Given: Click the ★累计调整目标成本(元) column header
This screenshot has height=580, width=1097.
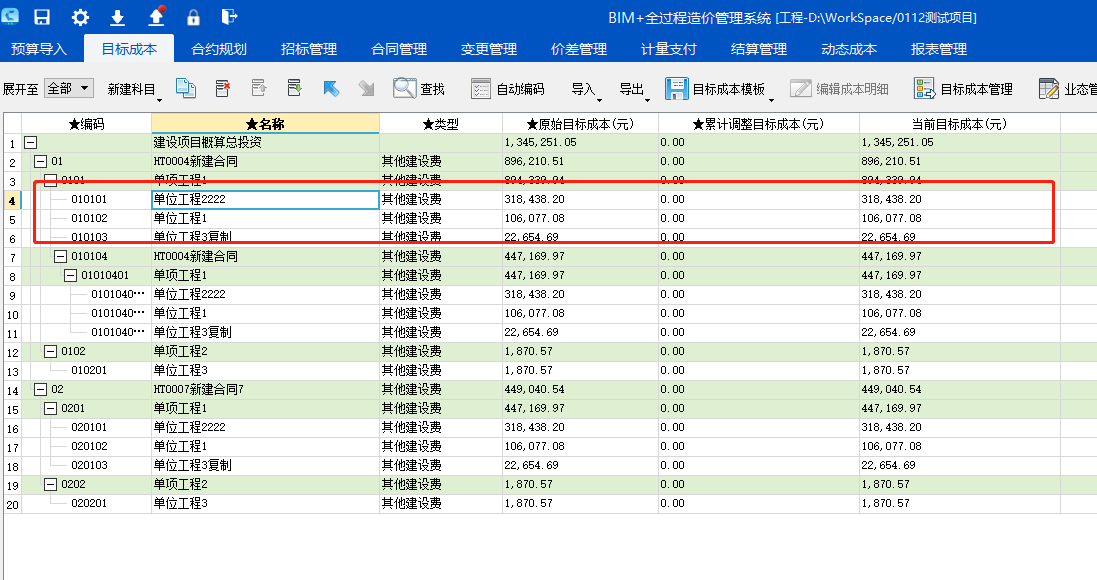Looking at the screenshot, I should [758, 124].
